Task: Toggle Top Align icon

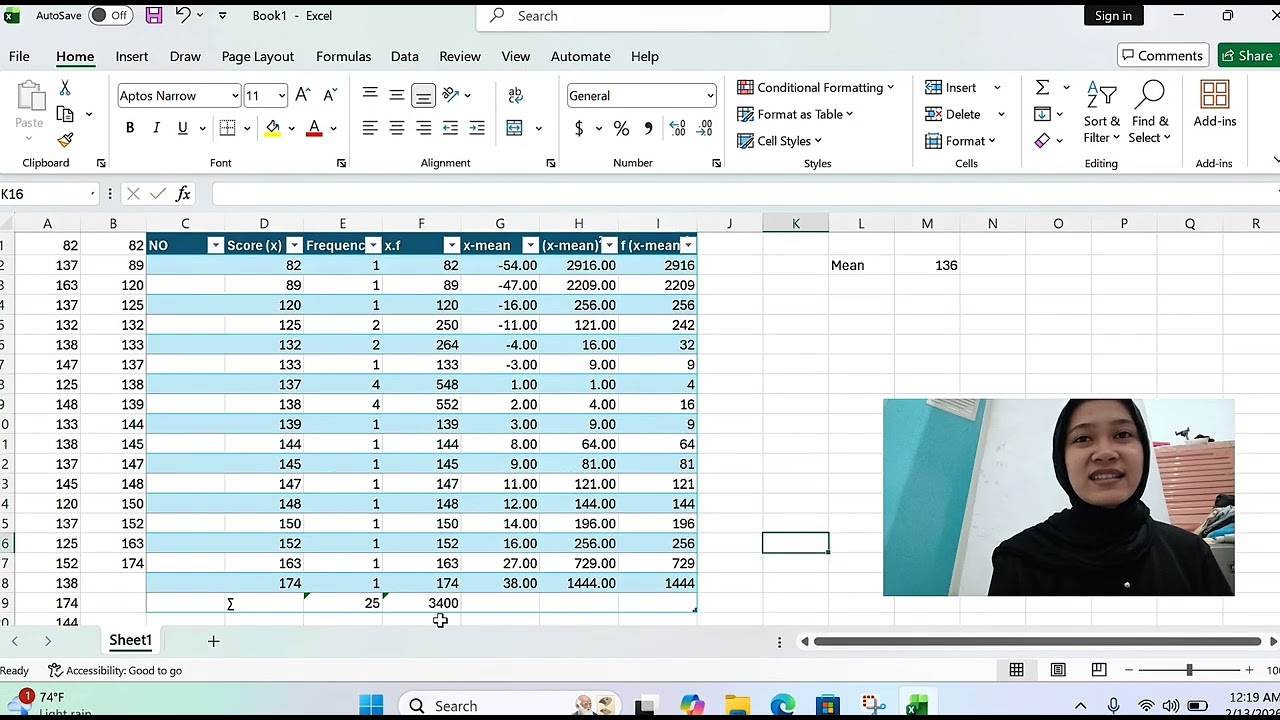Action: point(370,95)
